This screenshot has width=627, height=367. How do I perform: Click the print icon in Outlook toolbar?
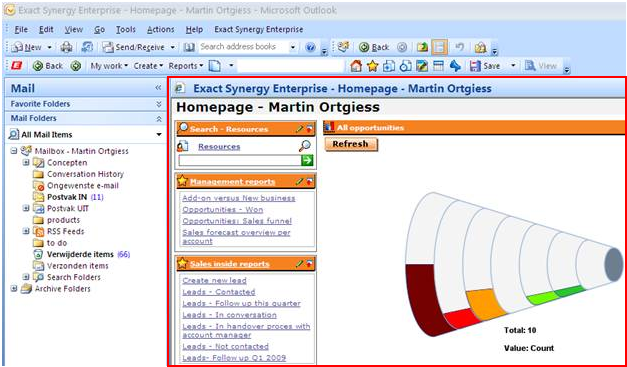point(66,47)
